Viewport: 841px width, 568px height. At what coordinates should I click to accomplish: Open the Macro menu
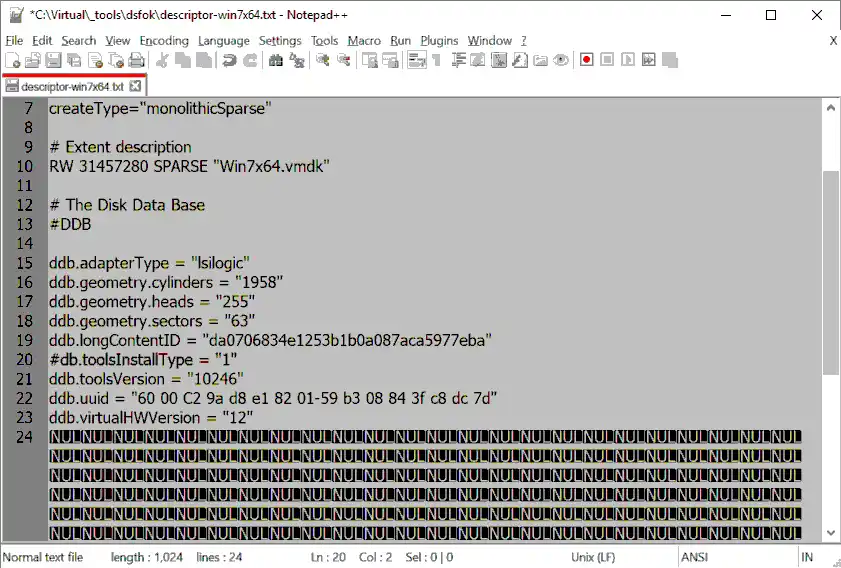pos(364,41)
